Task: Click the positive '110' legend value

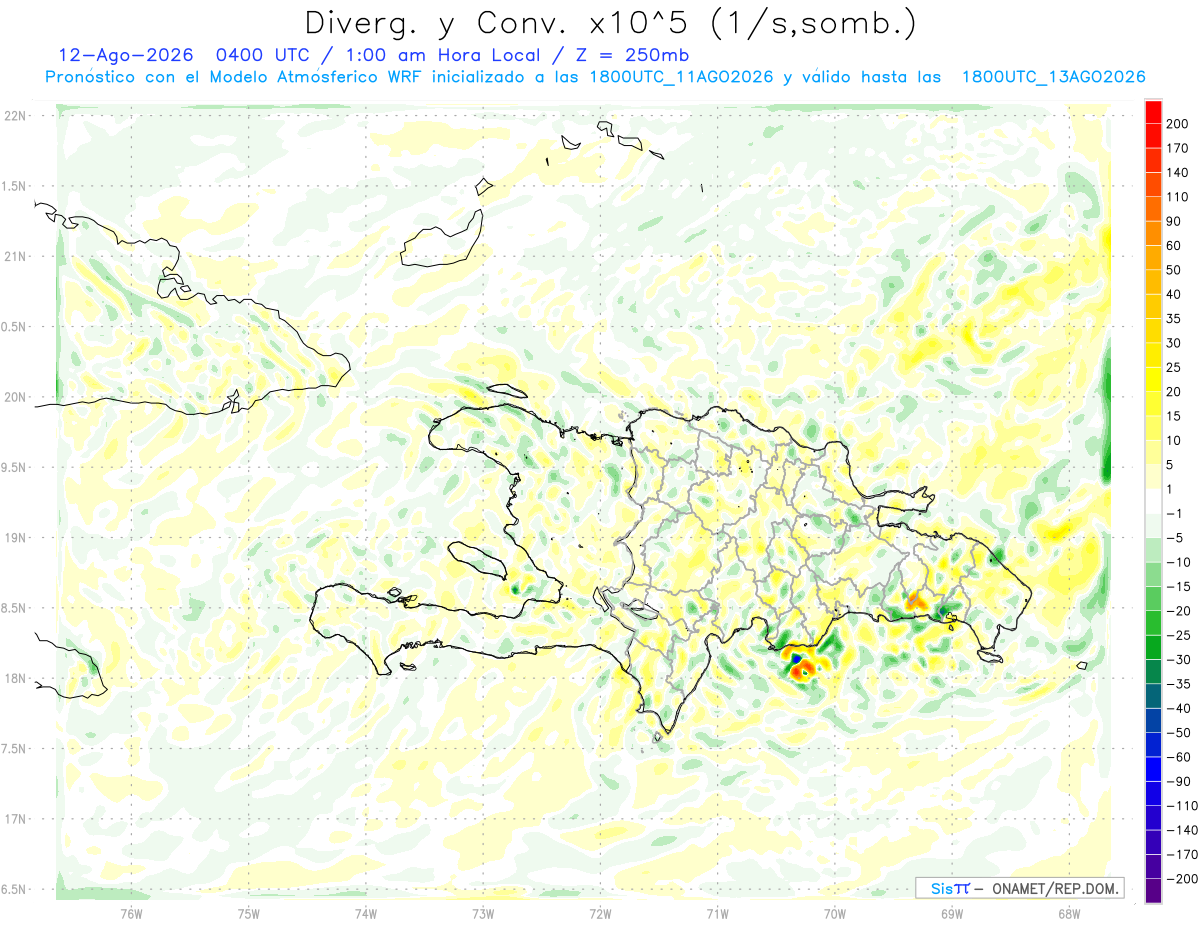Action: pos(1177,196)
